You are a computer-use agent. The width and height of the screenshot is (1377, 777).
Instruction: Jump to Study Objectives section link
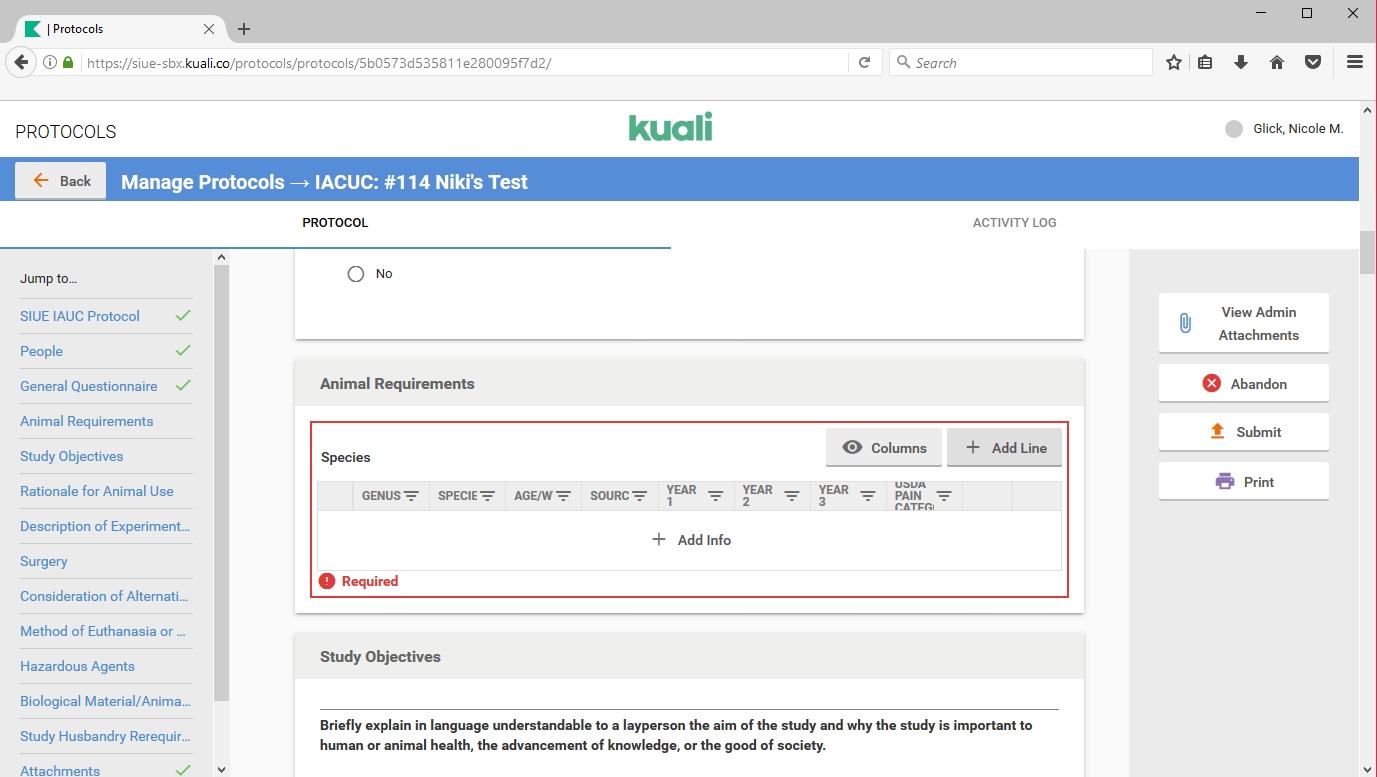click(72, 456)
